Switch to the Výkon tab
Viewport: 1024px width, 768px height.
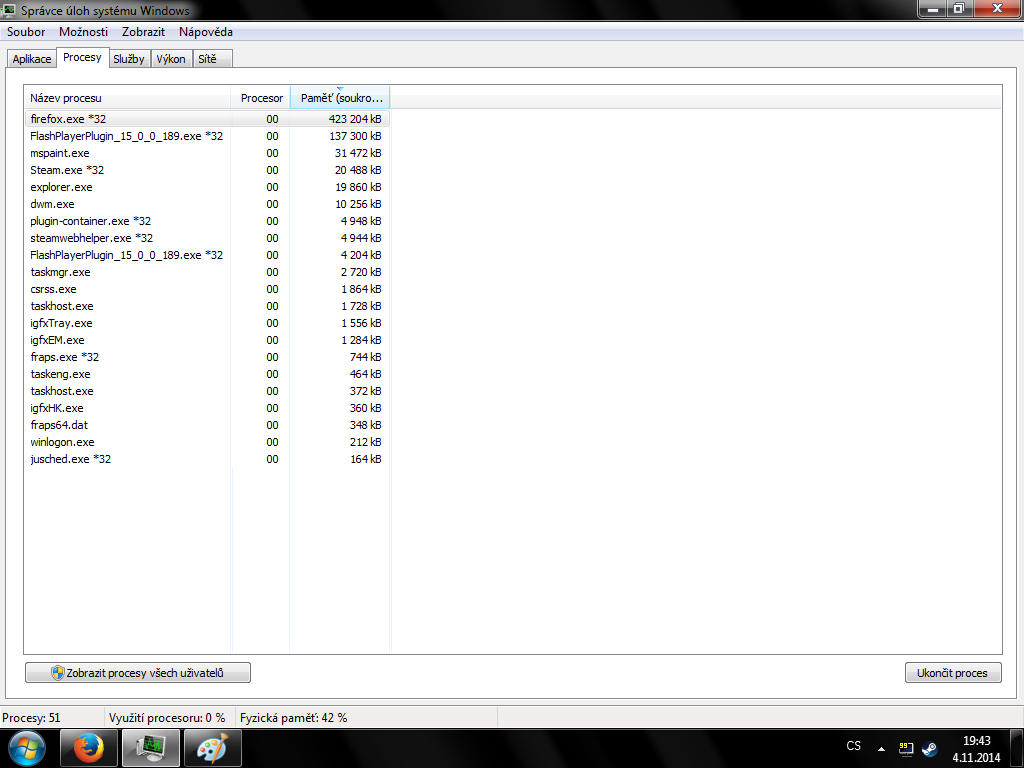(171, 59)
